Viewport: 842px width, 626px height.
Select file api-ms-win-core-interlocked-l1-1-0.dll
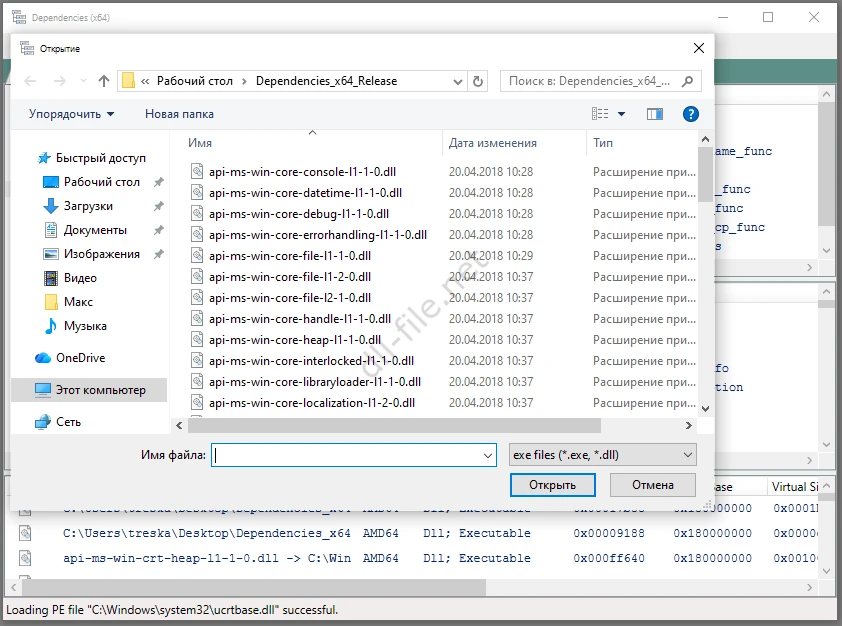pyautogui.click(x=311, y=361)
